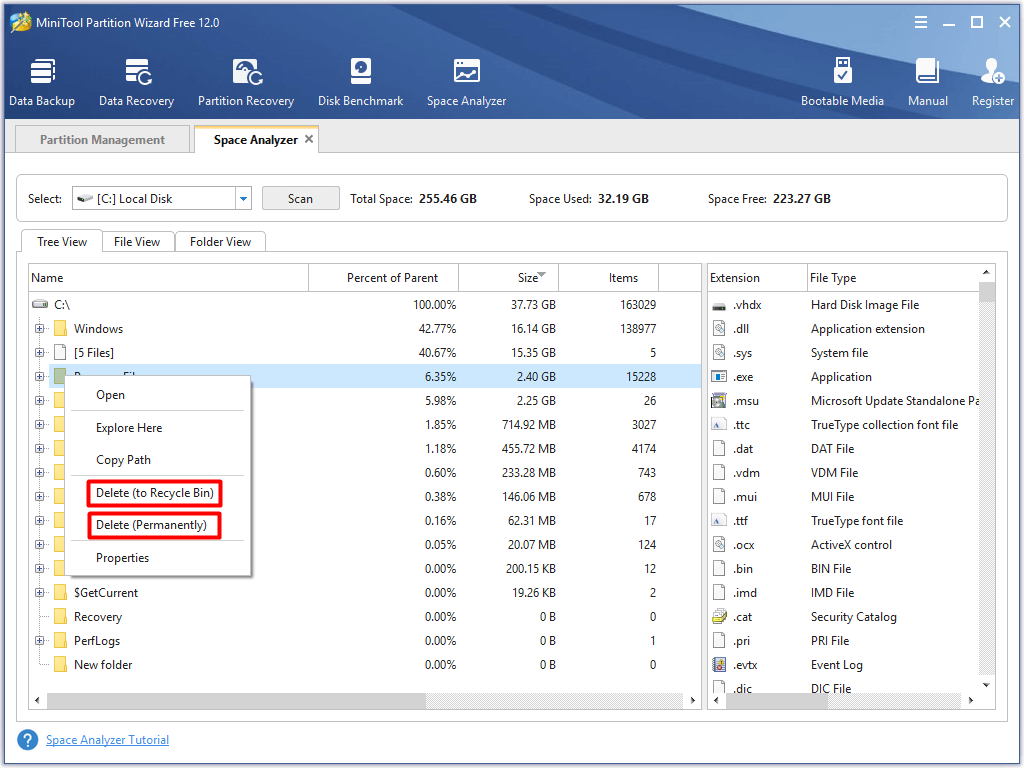Screen dimensions: 1024x768
Task: Start the Disk Benchmark tool
Action: 360,82
